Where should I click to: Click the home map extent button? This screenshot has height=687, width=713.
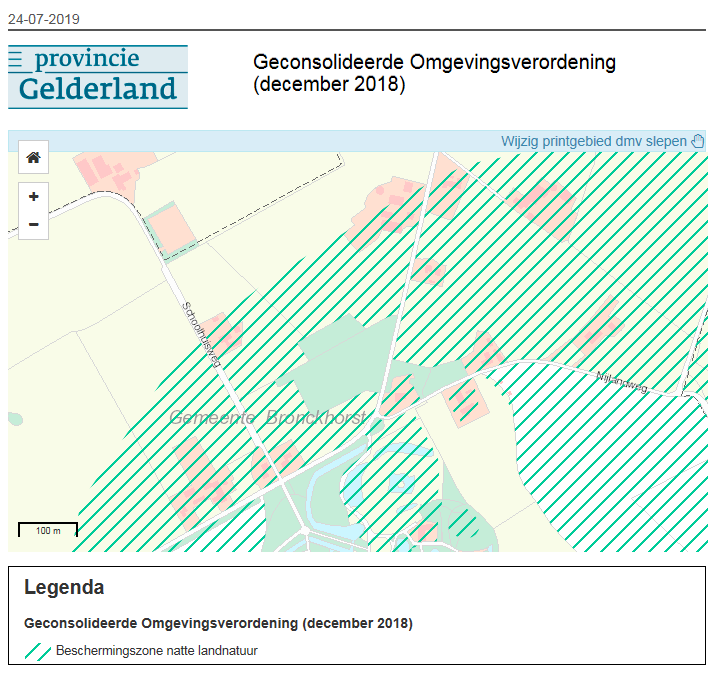pyautogui.click(x=33, y=157)
